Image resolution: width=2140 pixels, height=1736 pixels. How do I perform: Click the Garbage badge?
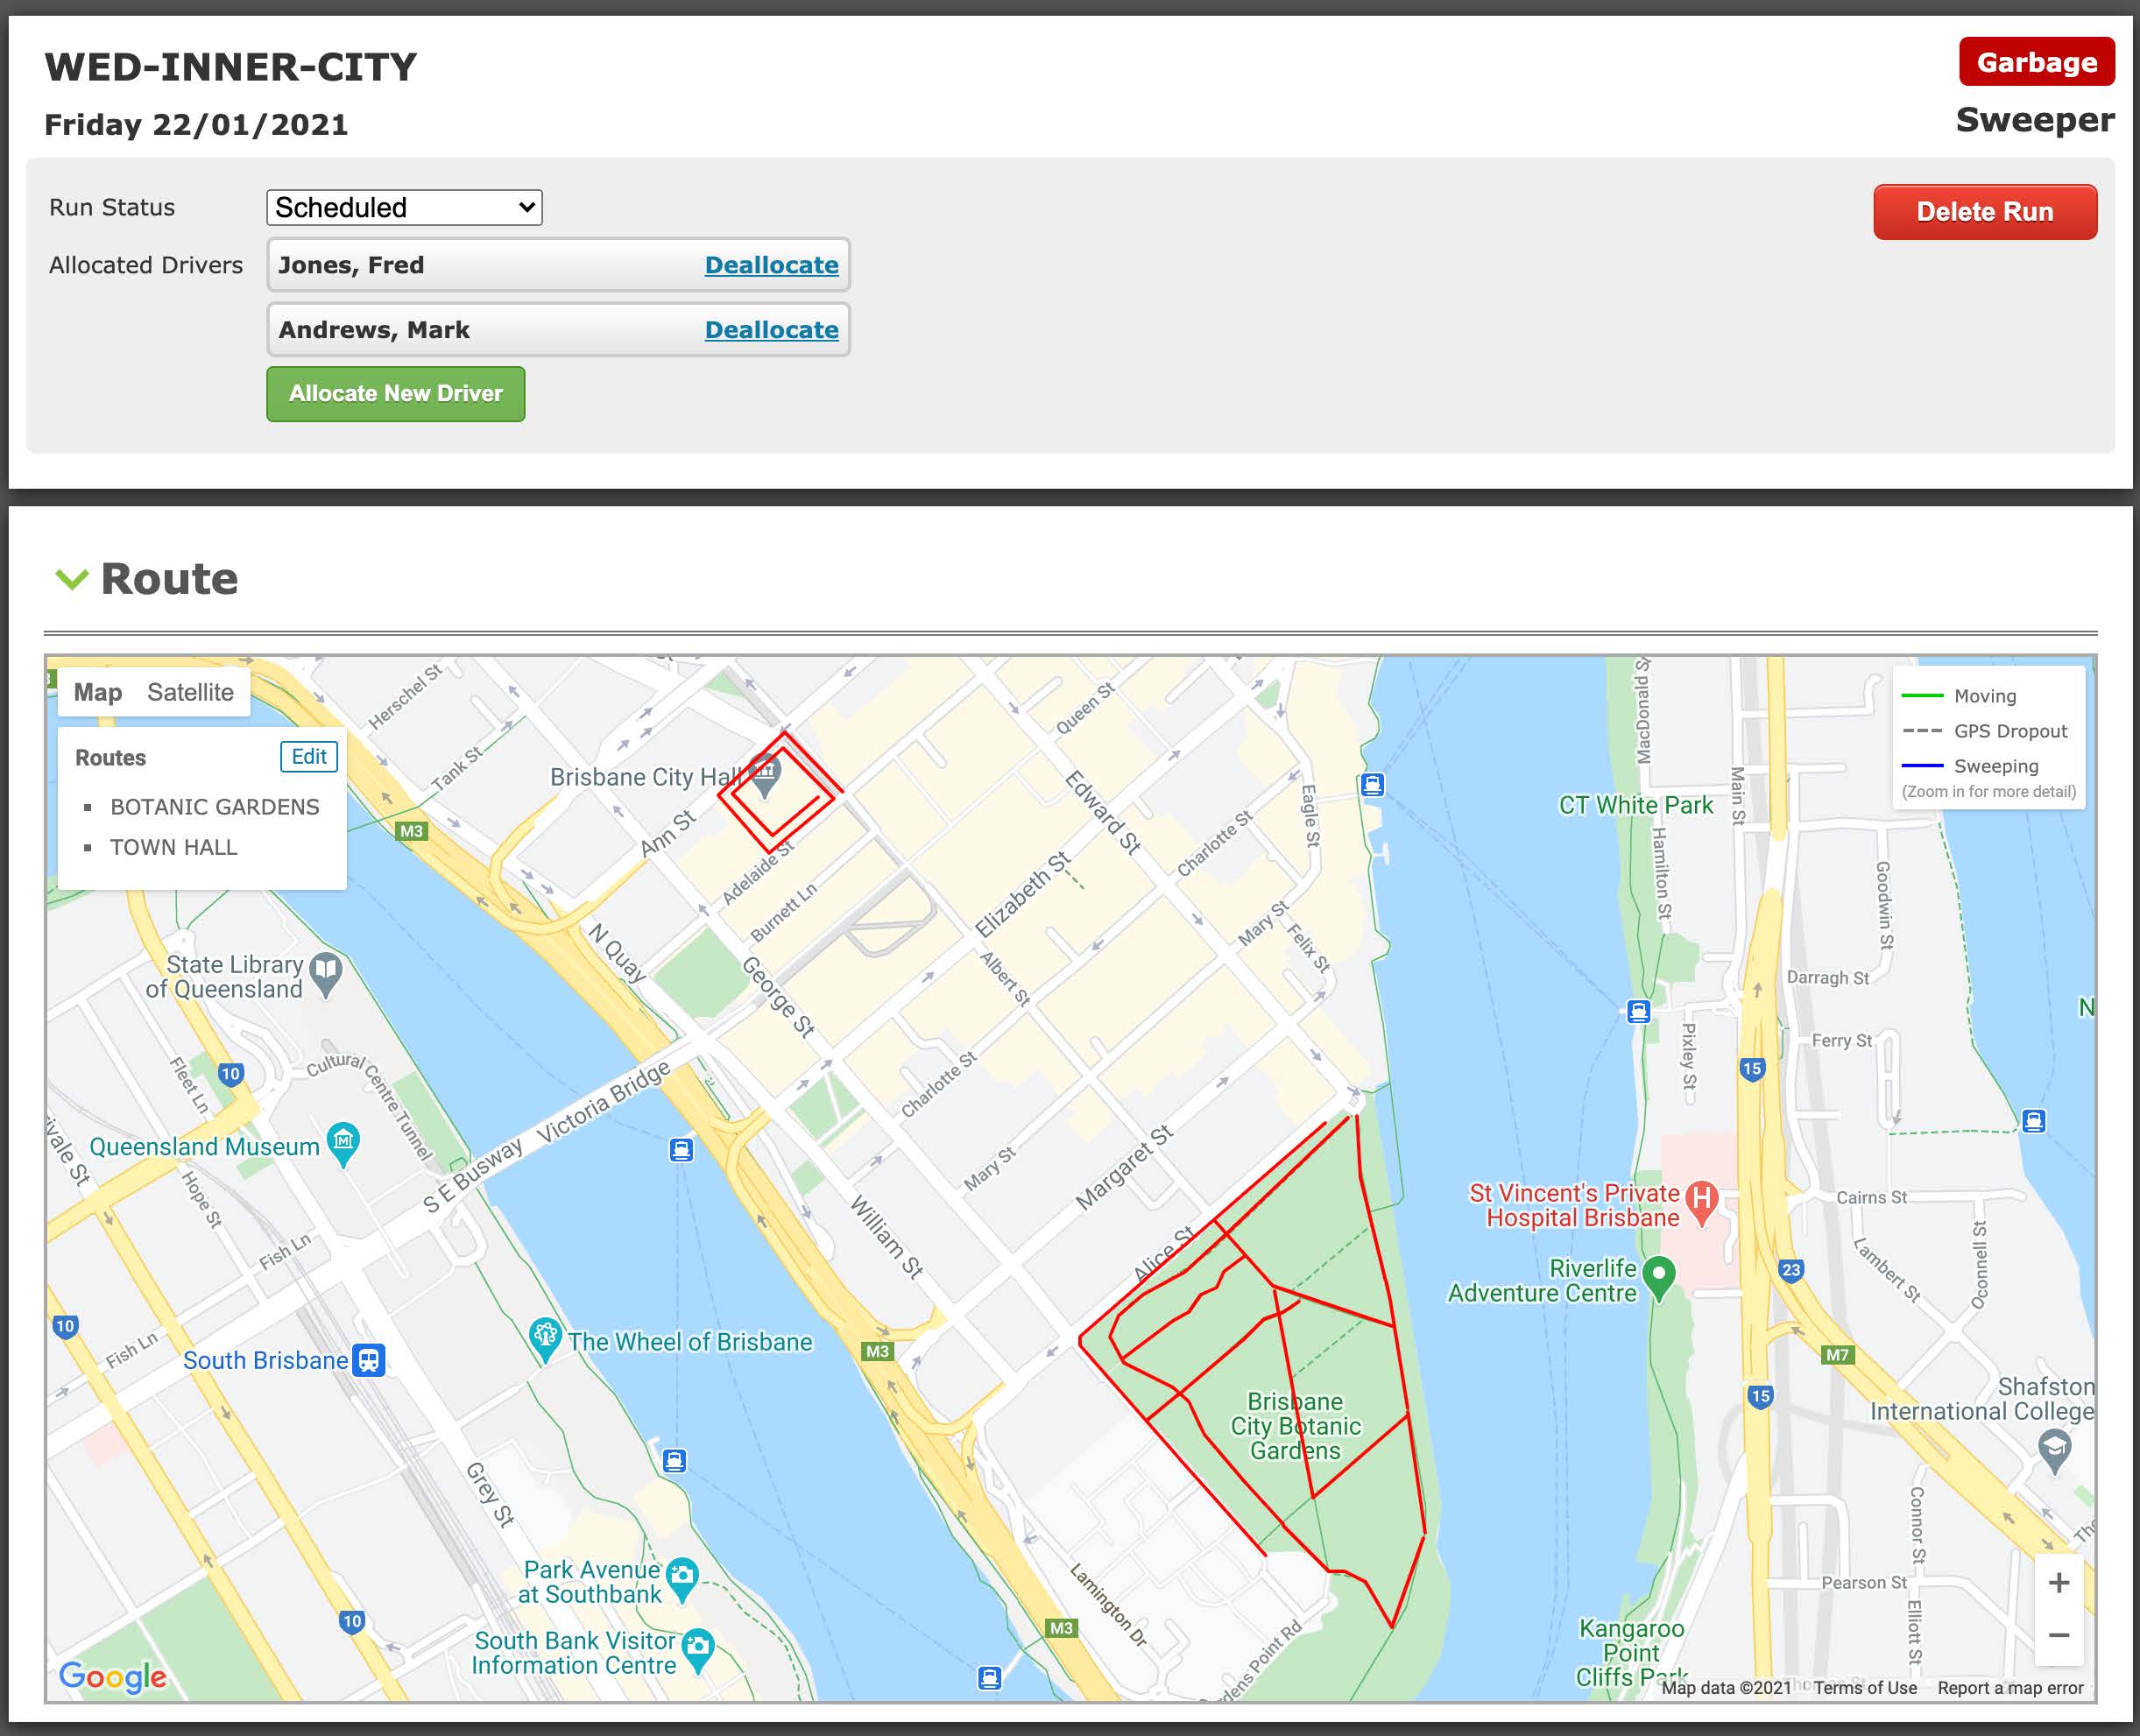[x=2036, y=62]
